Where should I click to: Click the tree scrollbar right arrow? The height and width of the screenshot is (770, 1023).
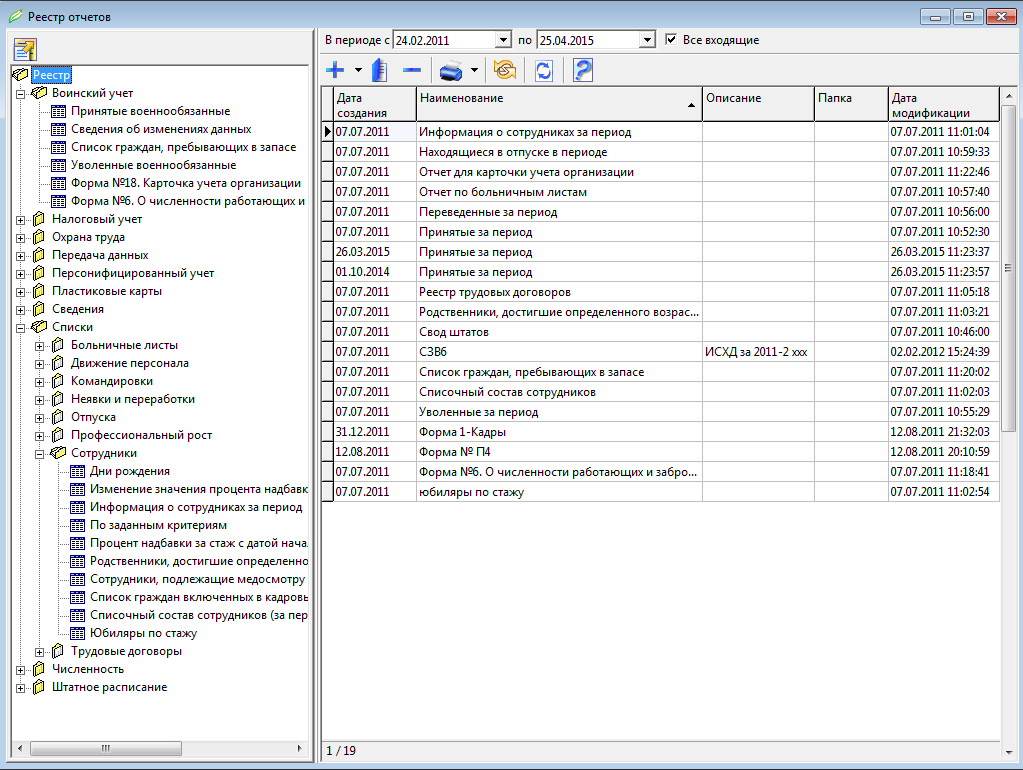coord(299,748)
